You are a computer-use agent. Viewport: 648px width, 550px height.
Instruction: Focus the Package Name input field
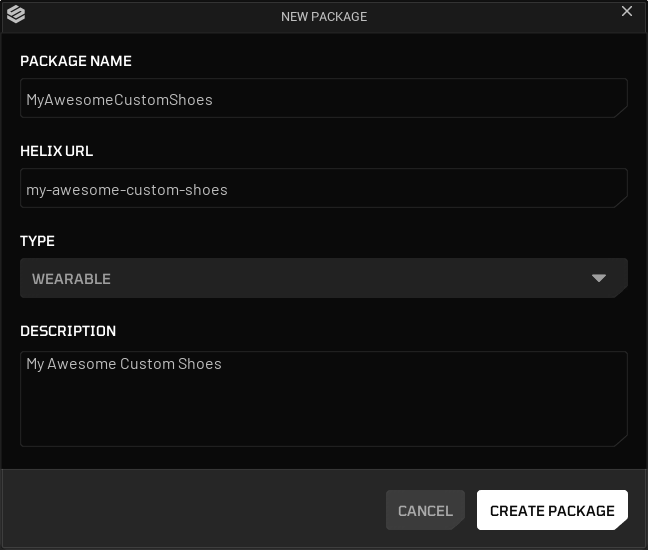click(x=324, y=98)
